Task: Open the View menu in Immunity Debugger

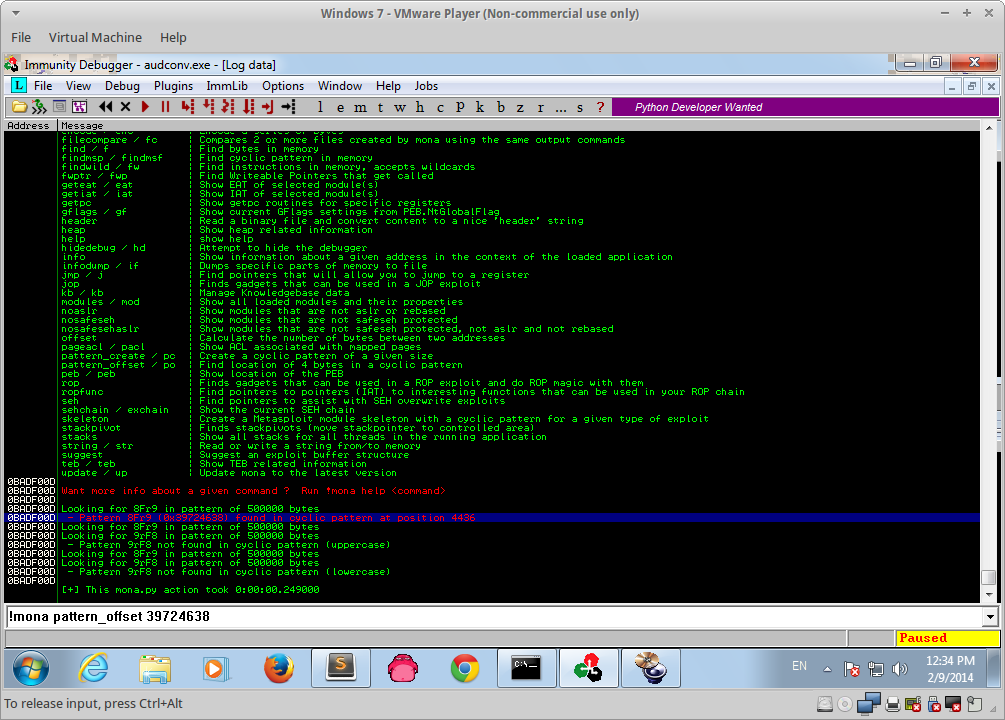Action: [x=78, y=86]
